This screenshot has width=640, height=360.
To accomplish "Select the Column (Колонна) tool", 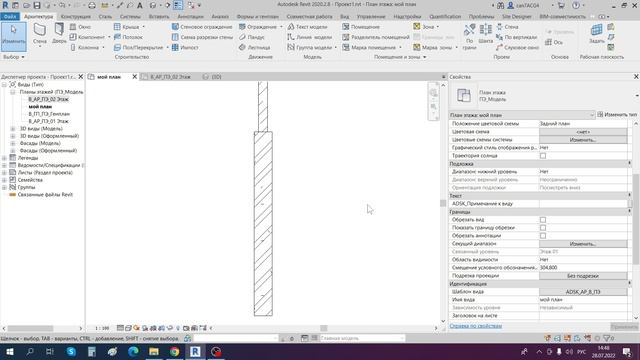I will point(84,47).
